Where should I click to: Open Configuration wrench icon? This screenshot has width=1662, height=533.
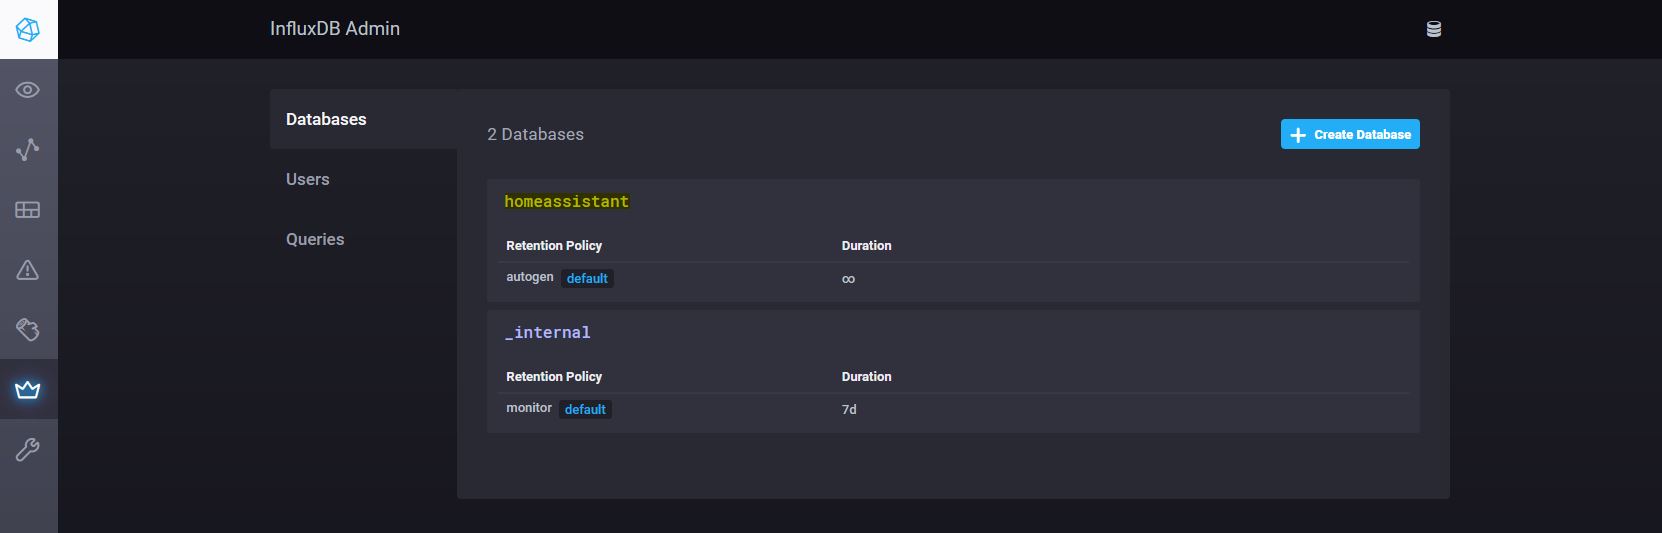[28, 450]
